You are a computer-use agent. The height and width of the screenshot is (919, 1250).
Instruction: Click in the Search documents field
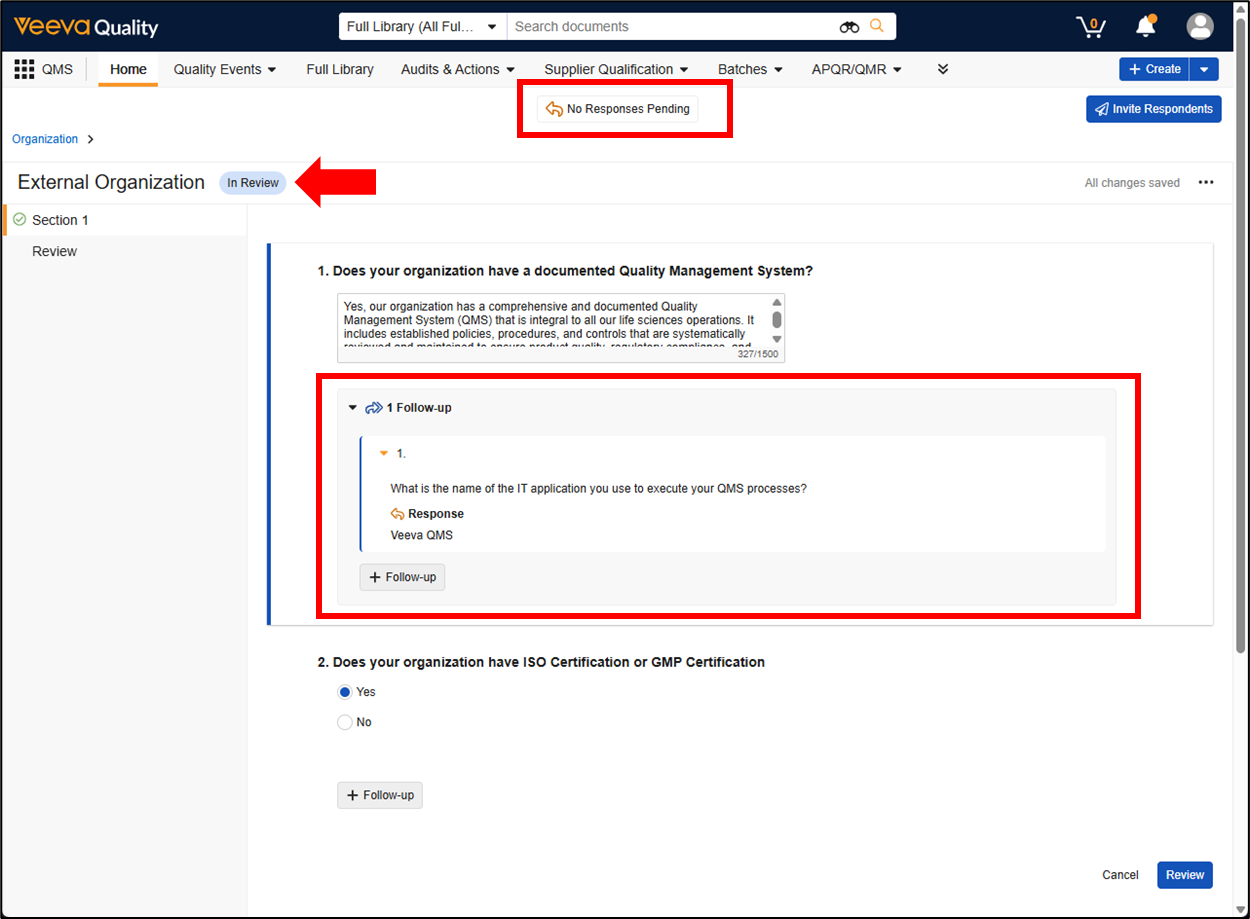point(670,27)
